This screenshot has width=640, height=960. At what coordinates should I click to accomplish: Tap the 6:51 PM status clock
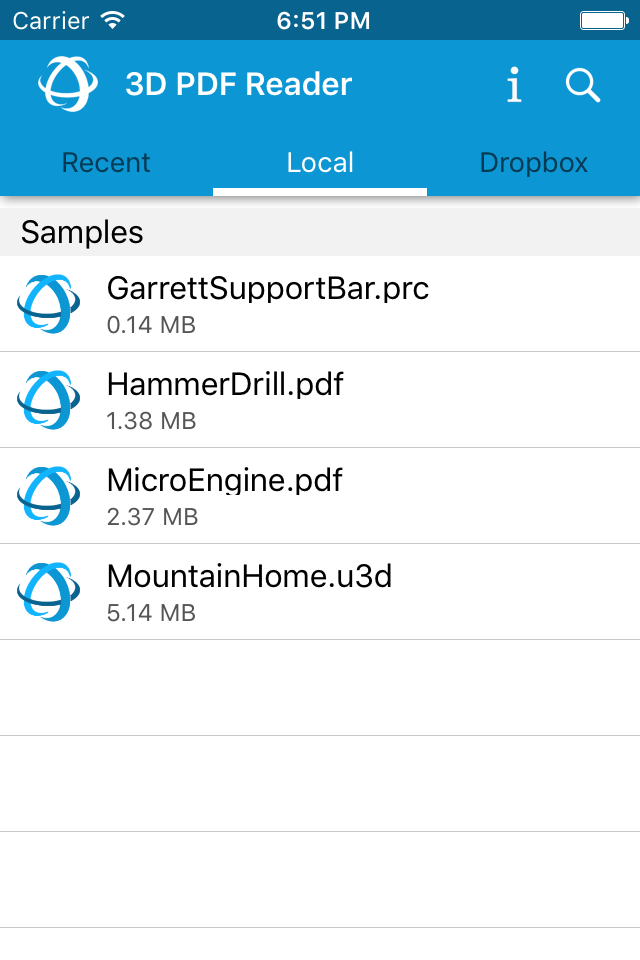(x=323, y=20)
